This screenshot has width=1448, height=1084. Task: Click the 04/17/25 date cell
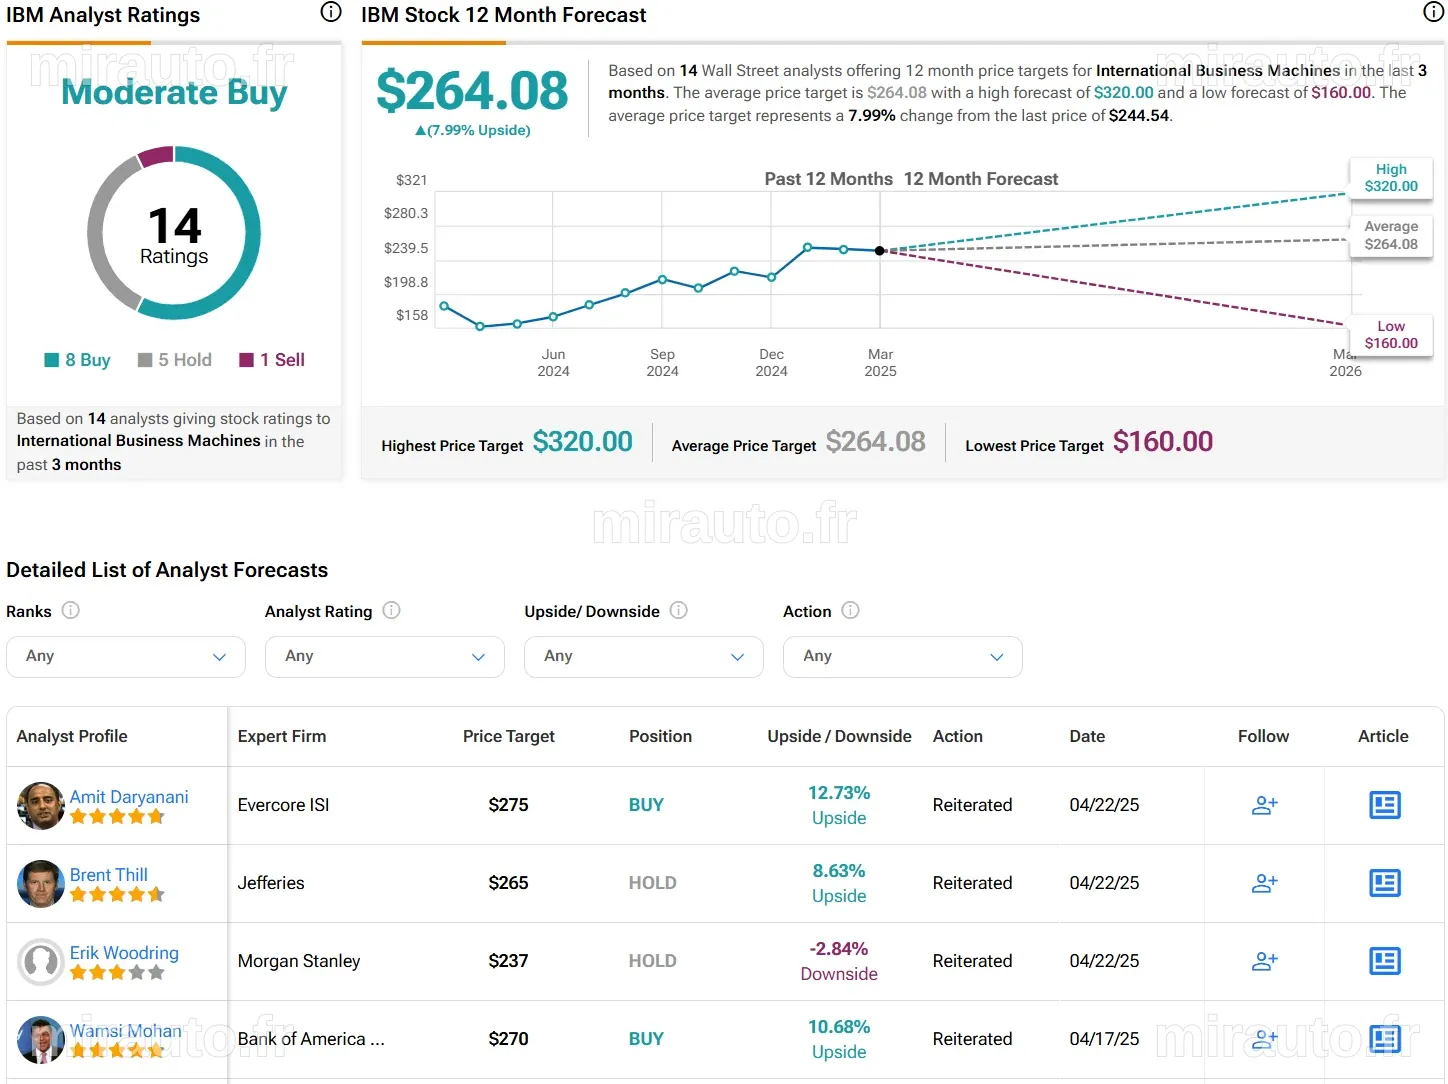pos(1104,1039)
